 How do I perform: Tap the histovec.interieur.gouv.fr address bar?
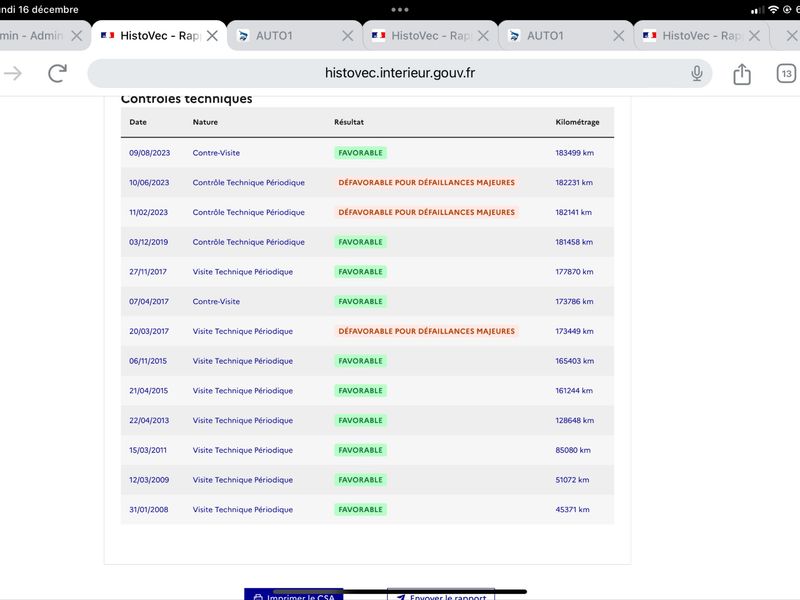pos(399,73)
